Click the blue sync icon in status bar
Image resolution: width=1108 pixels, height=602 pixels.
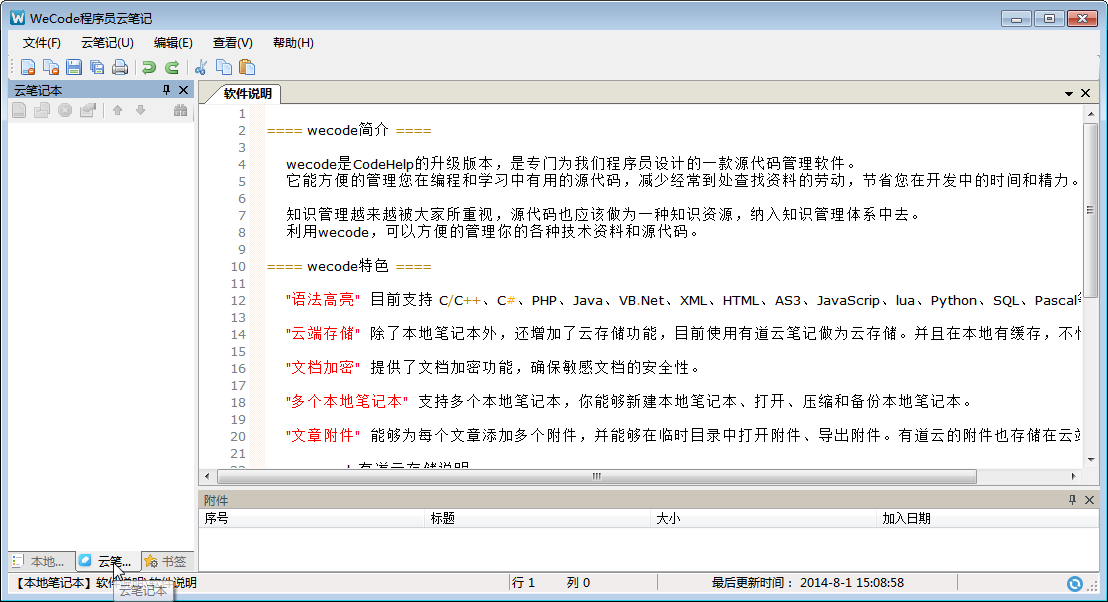[1075, 584]
